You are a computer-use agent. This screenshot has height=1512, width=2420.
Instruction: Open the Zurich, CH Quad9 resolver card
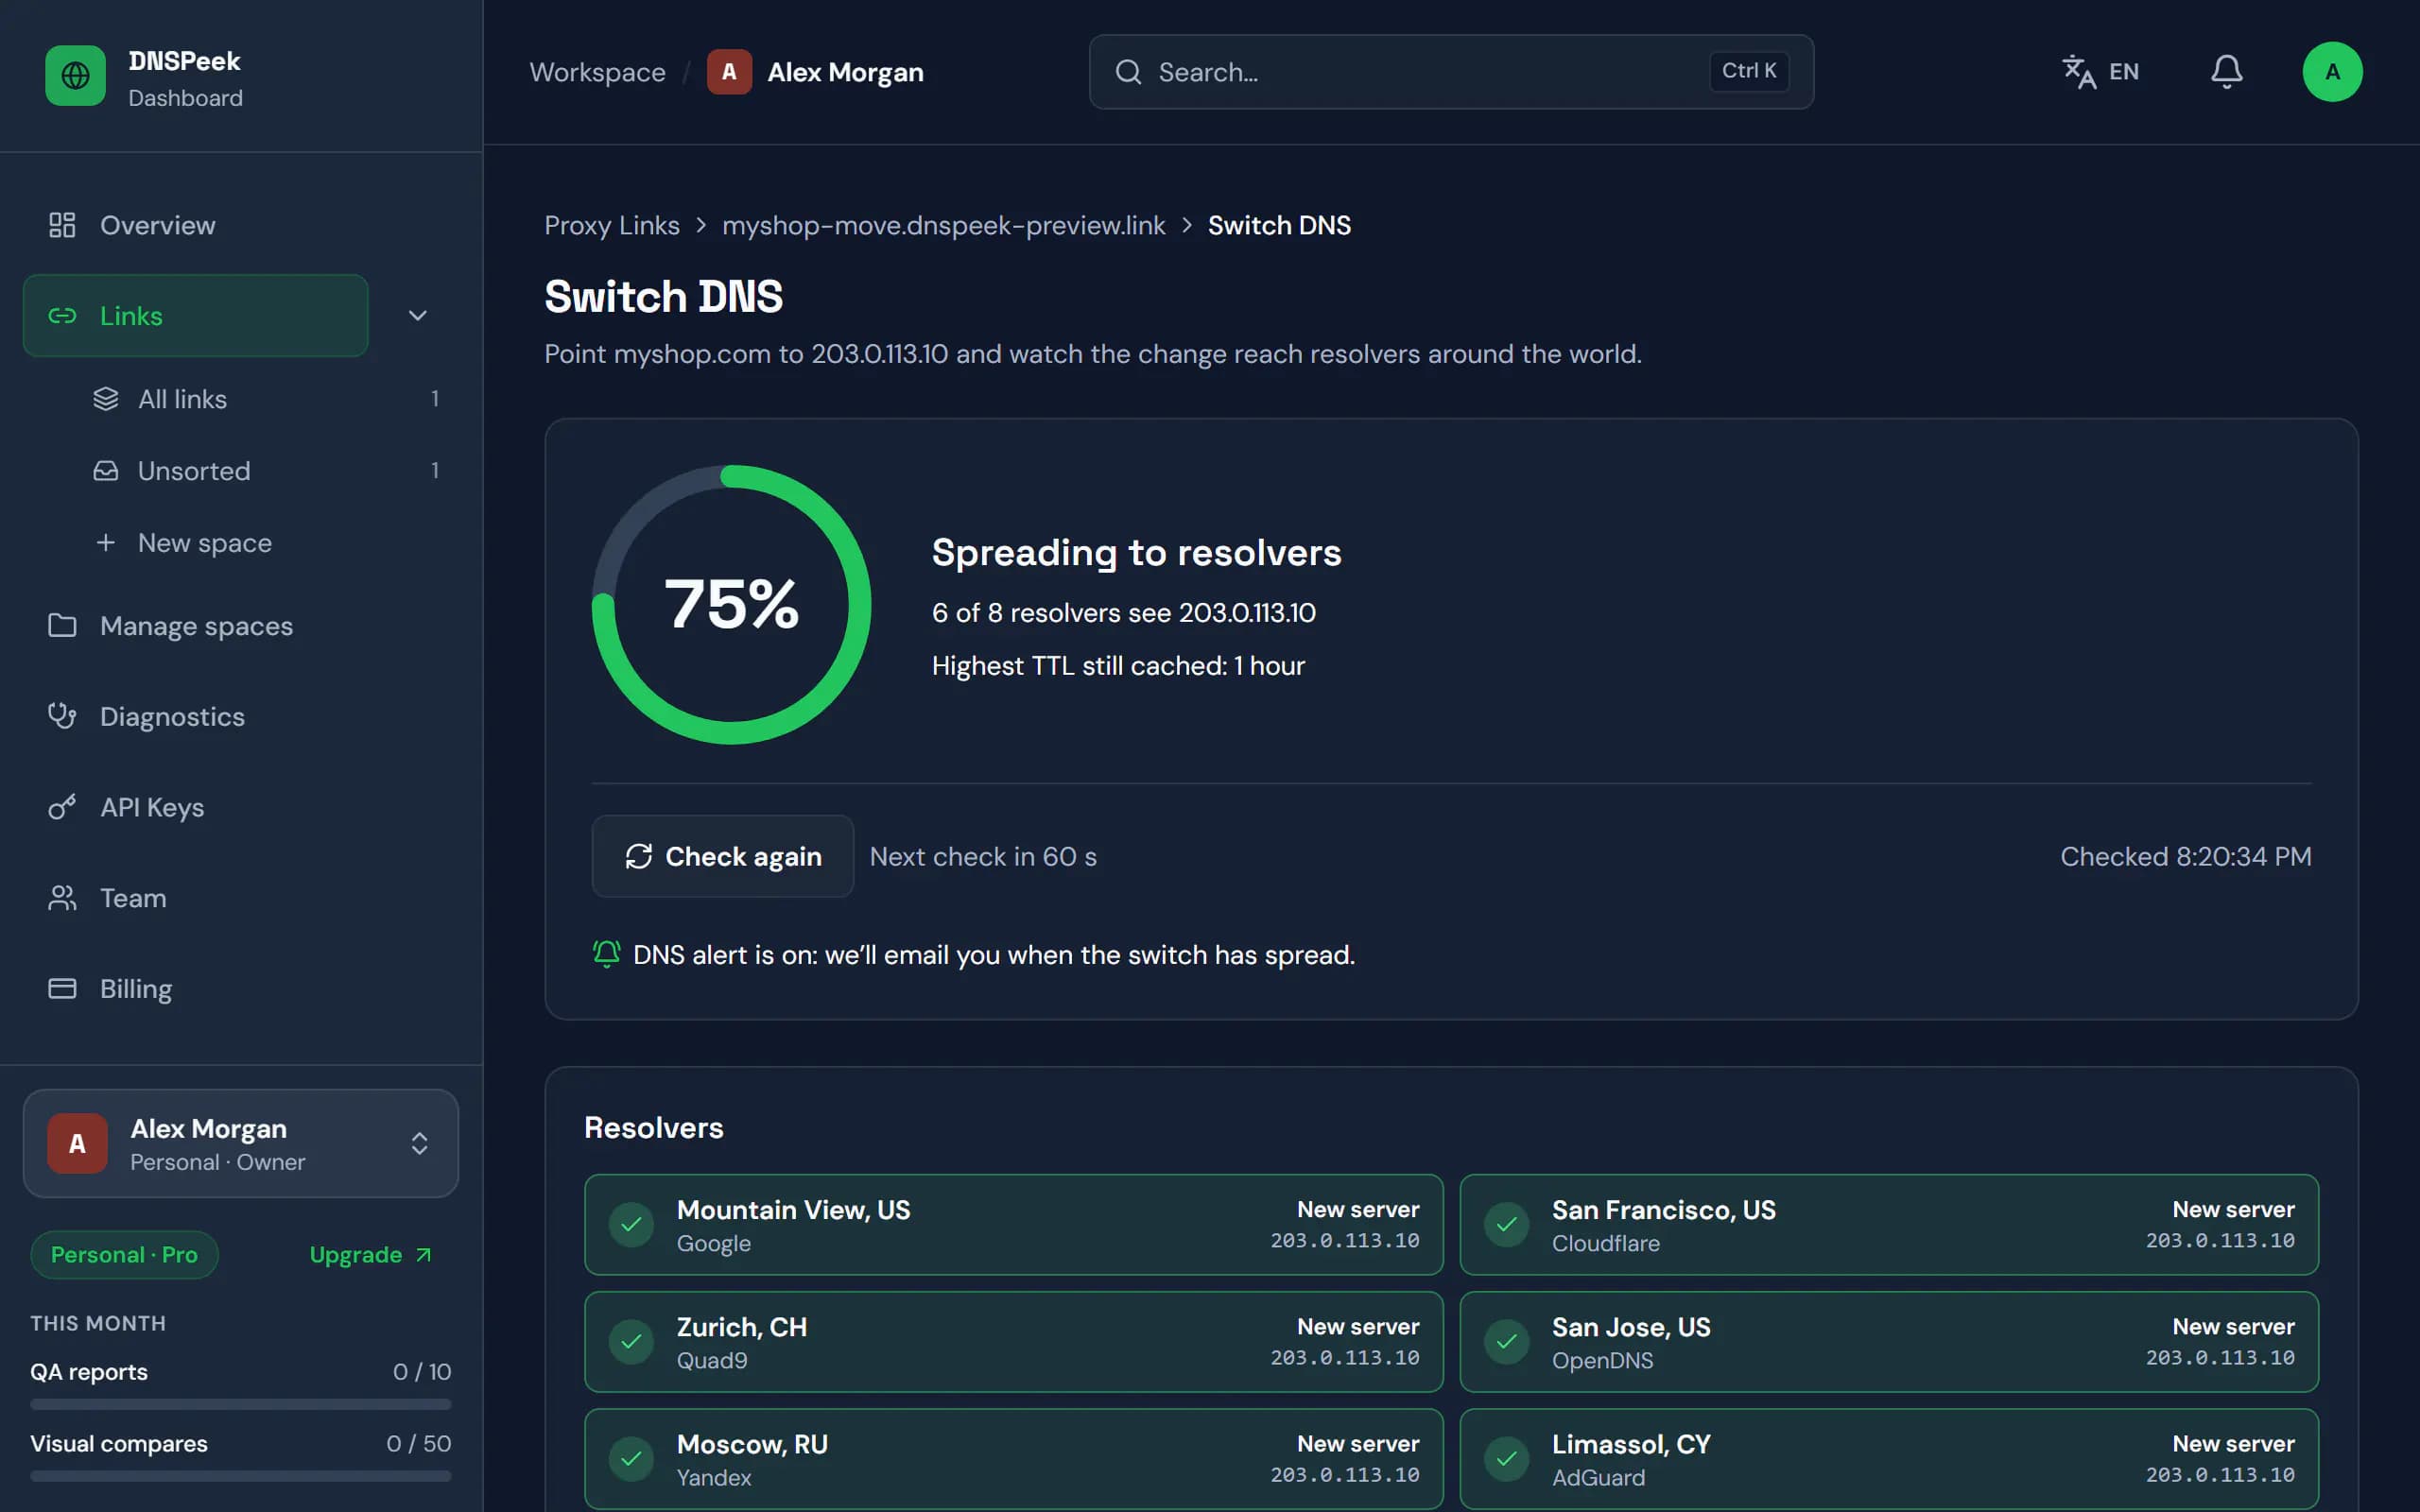click(x=1013, y=1342)
